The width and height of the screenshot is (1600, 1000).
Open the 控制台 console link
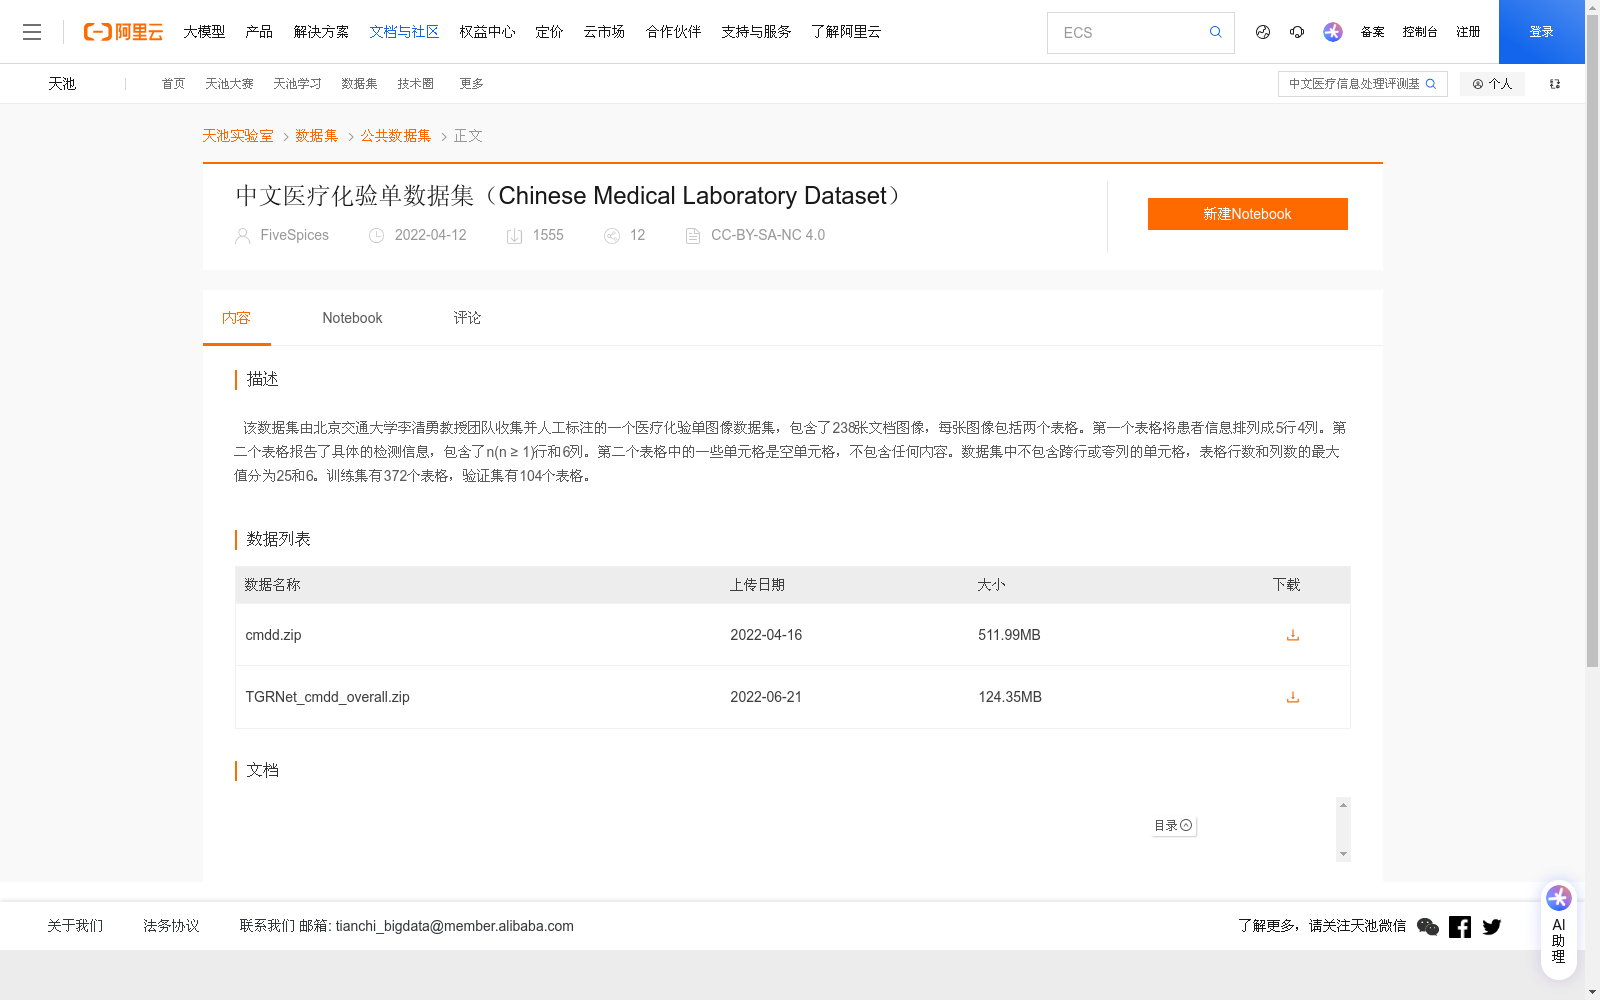(1420, 32)
